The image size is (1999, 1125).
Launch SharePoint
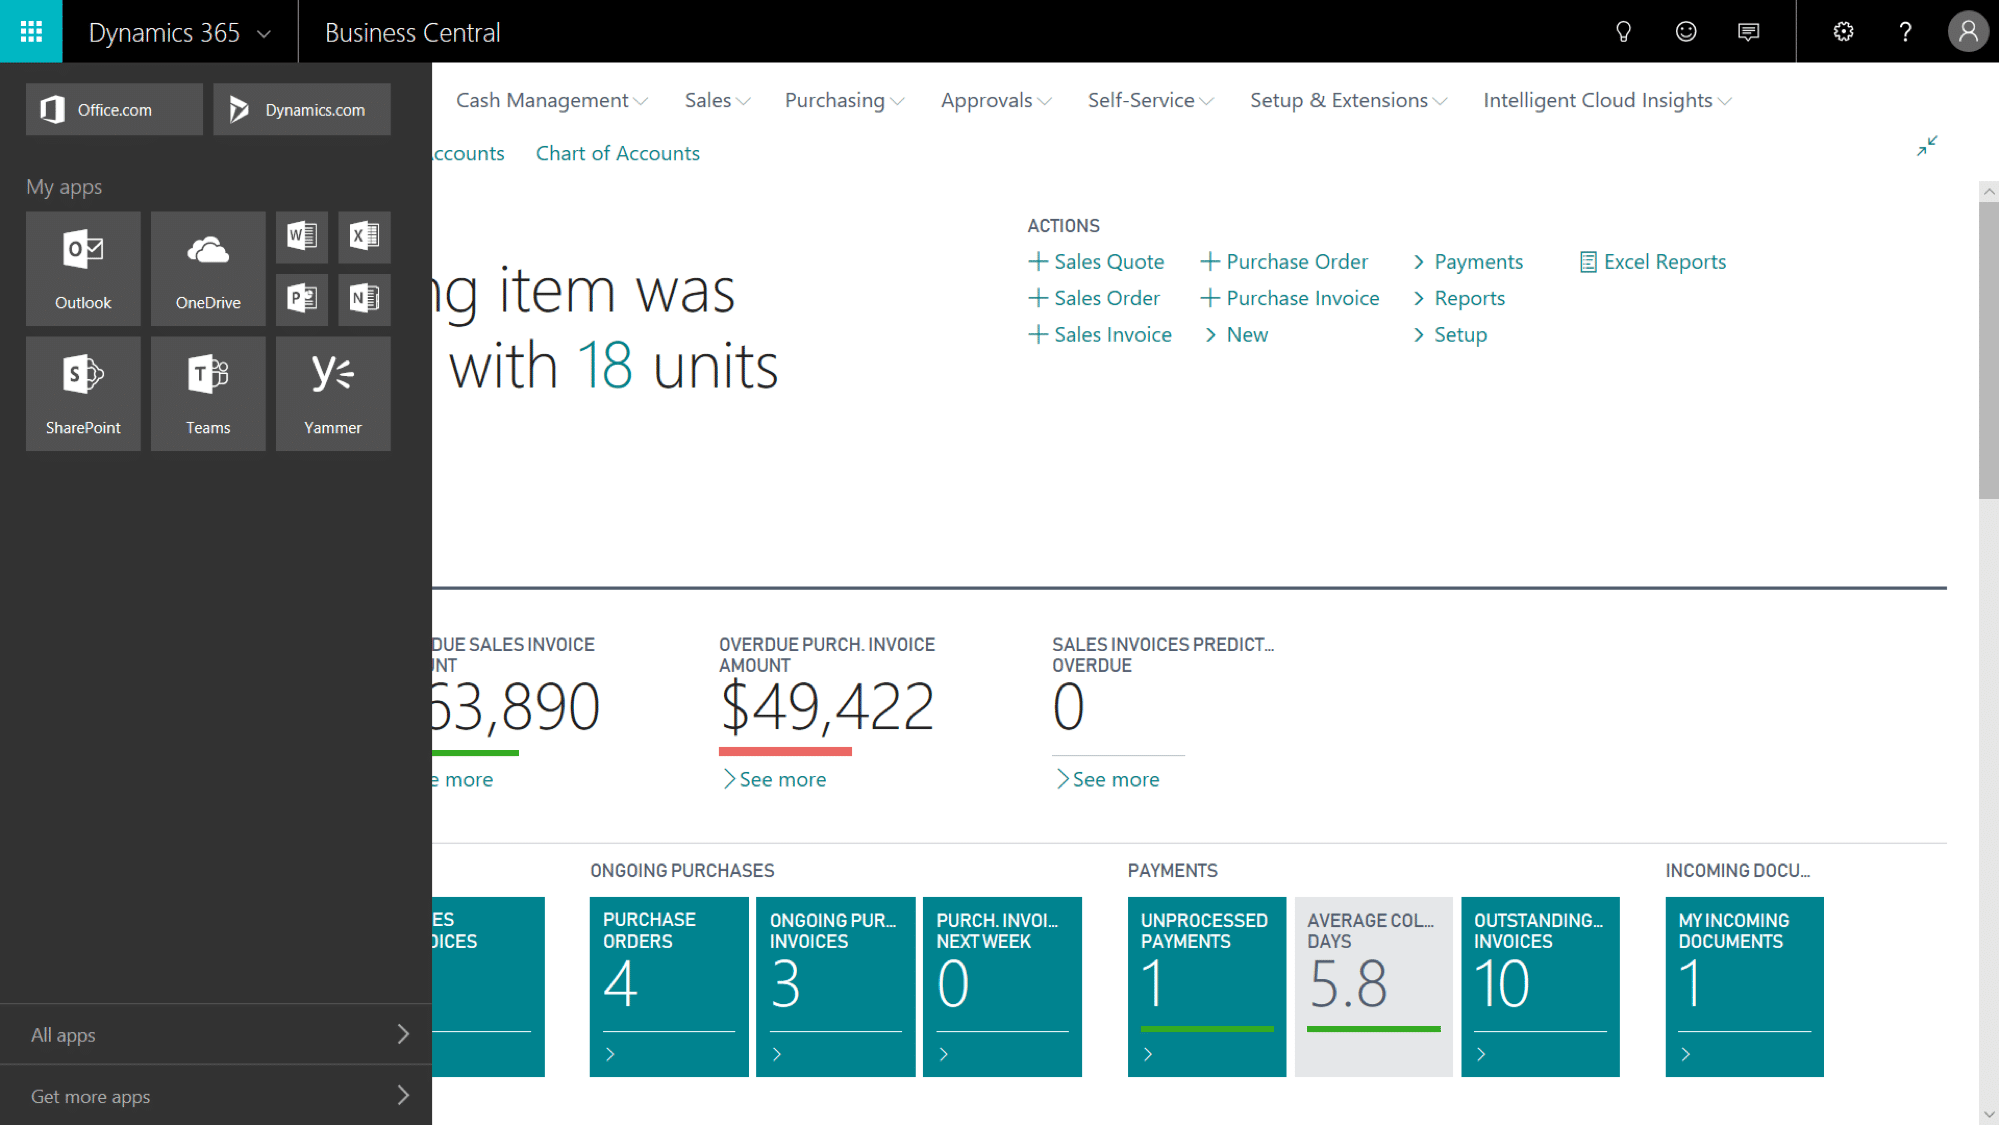[83, 393]
